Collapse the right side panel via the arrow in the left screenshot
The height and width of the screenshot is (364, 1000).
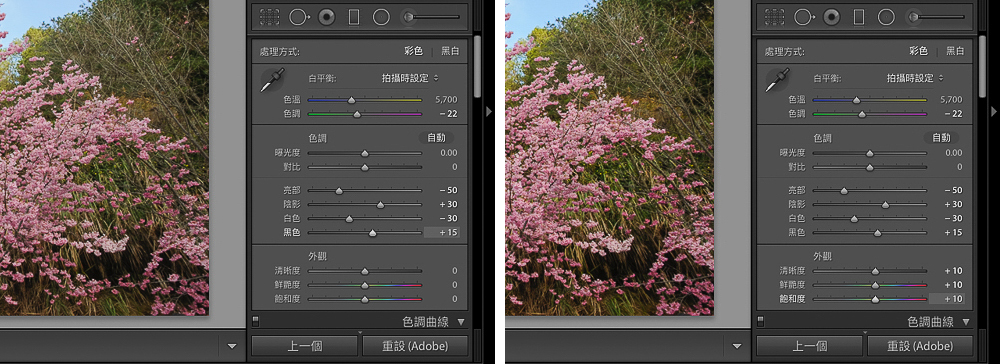coord(489,112)
